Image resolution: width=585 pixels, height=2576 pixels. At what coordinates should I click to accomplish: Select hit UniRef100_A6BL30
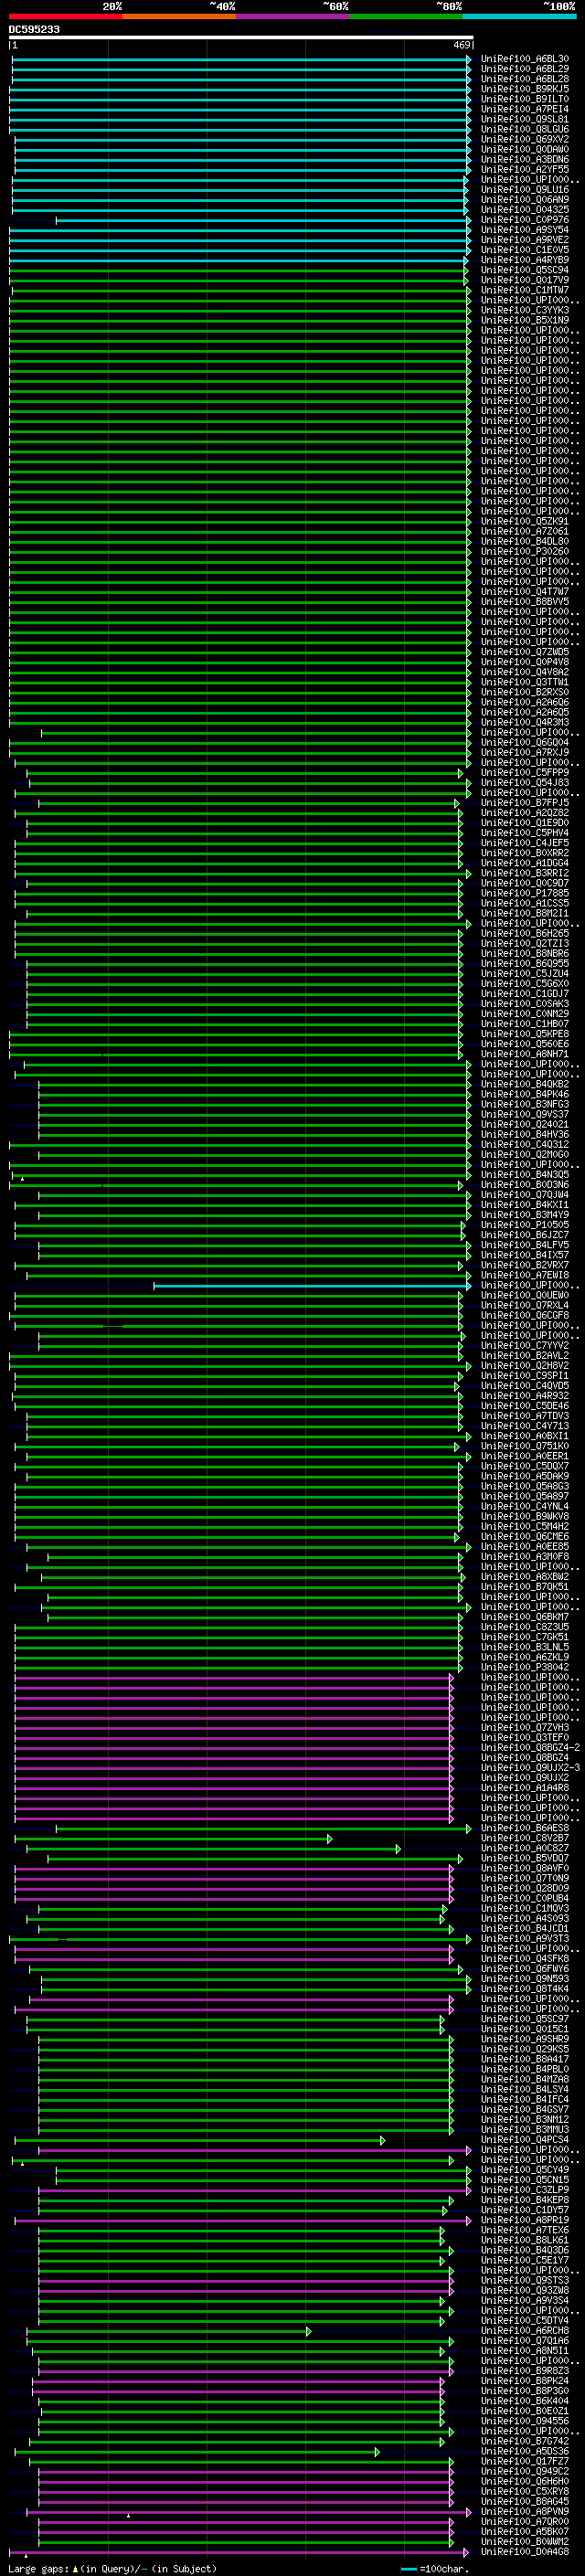click(x=525, y=59)
